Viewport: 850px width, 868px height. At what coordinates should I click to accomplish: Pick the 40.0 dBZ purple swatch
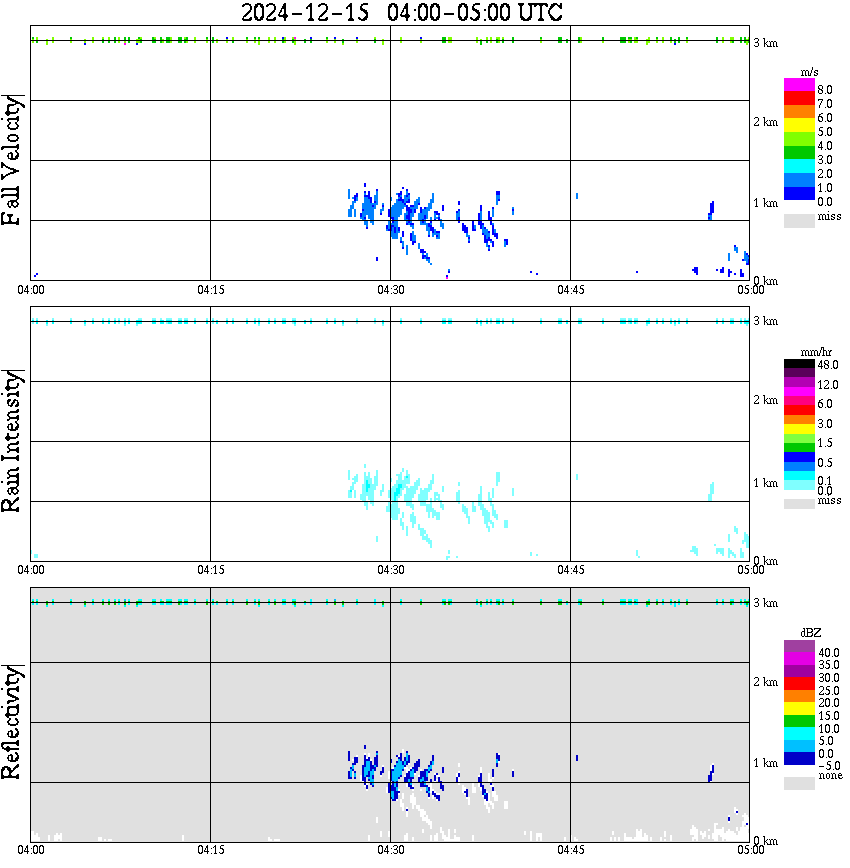[x=799, y=646]
